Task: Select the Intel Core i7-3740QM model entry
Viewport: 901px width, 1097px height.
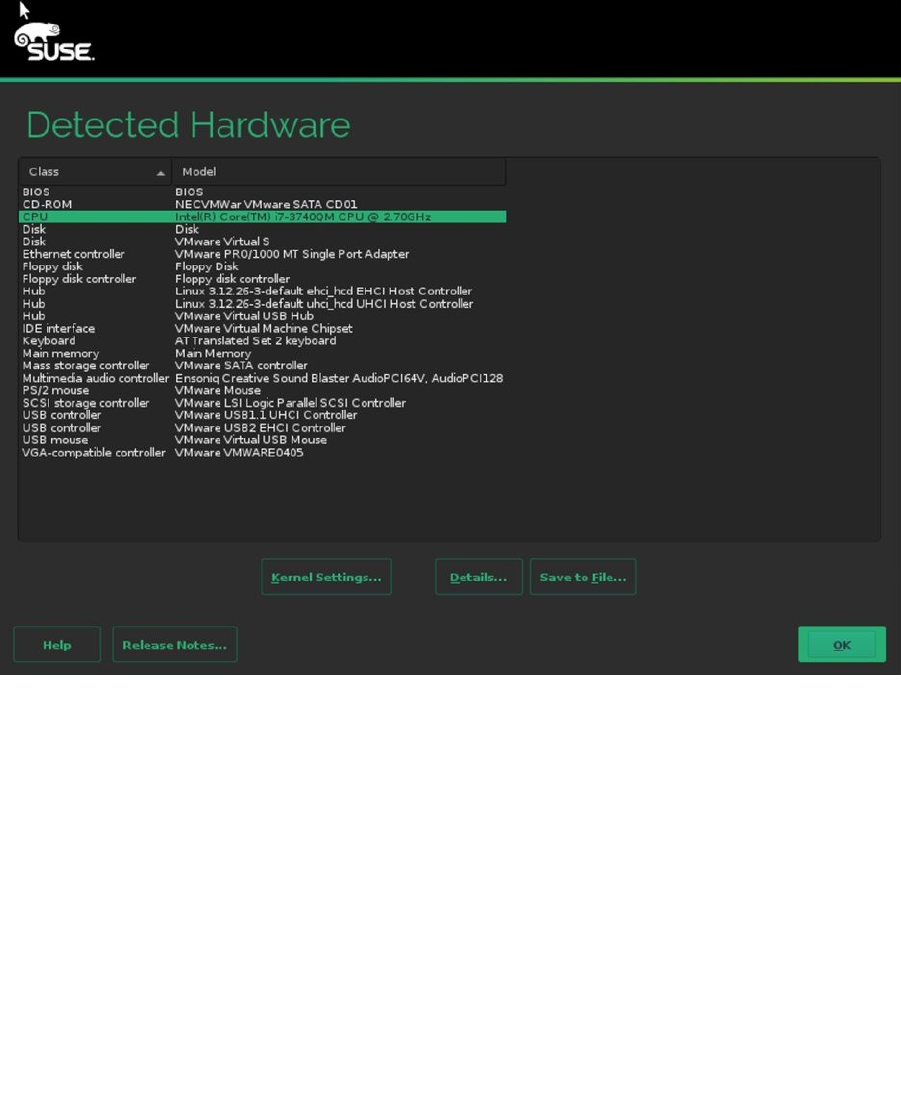Action: pos(303,217)
